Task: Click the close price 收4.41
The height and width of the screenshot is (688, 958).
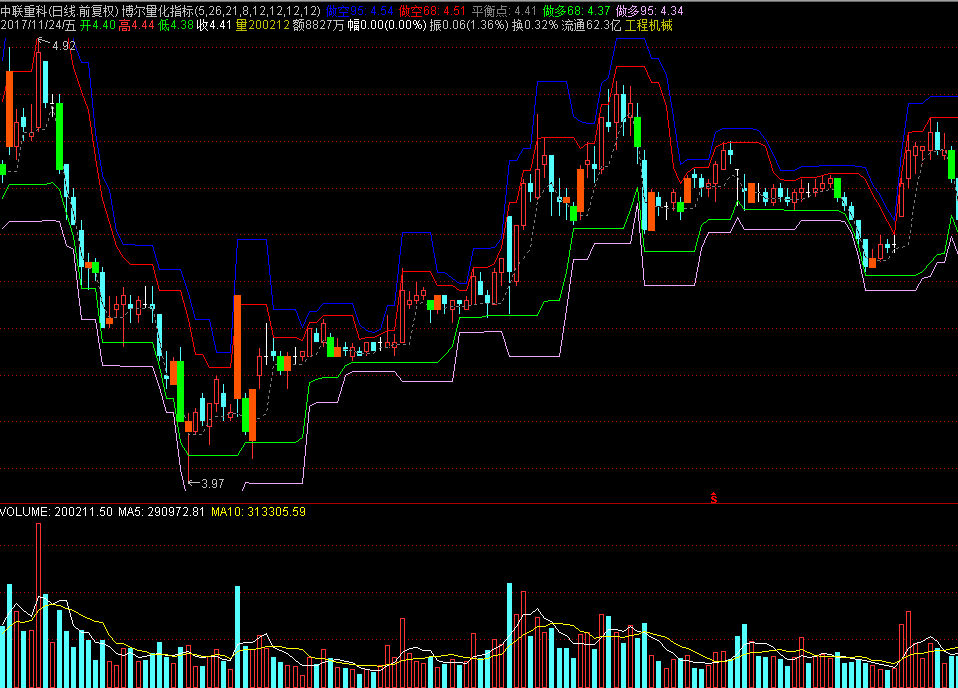Action: pos(214,25)
